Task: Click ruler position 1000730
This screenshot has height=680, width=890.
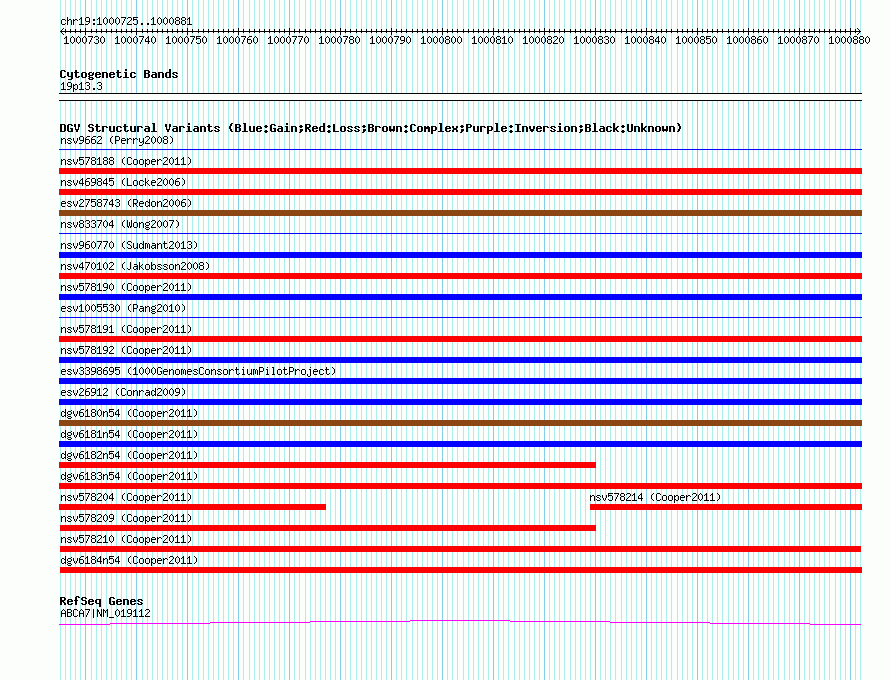Action: pos(84,40)
